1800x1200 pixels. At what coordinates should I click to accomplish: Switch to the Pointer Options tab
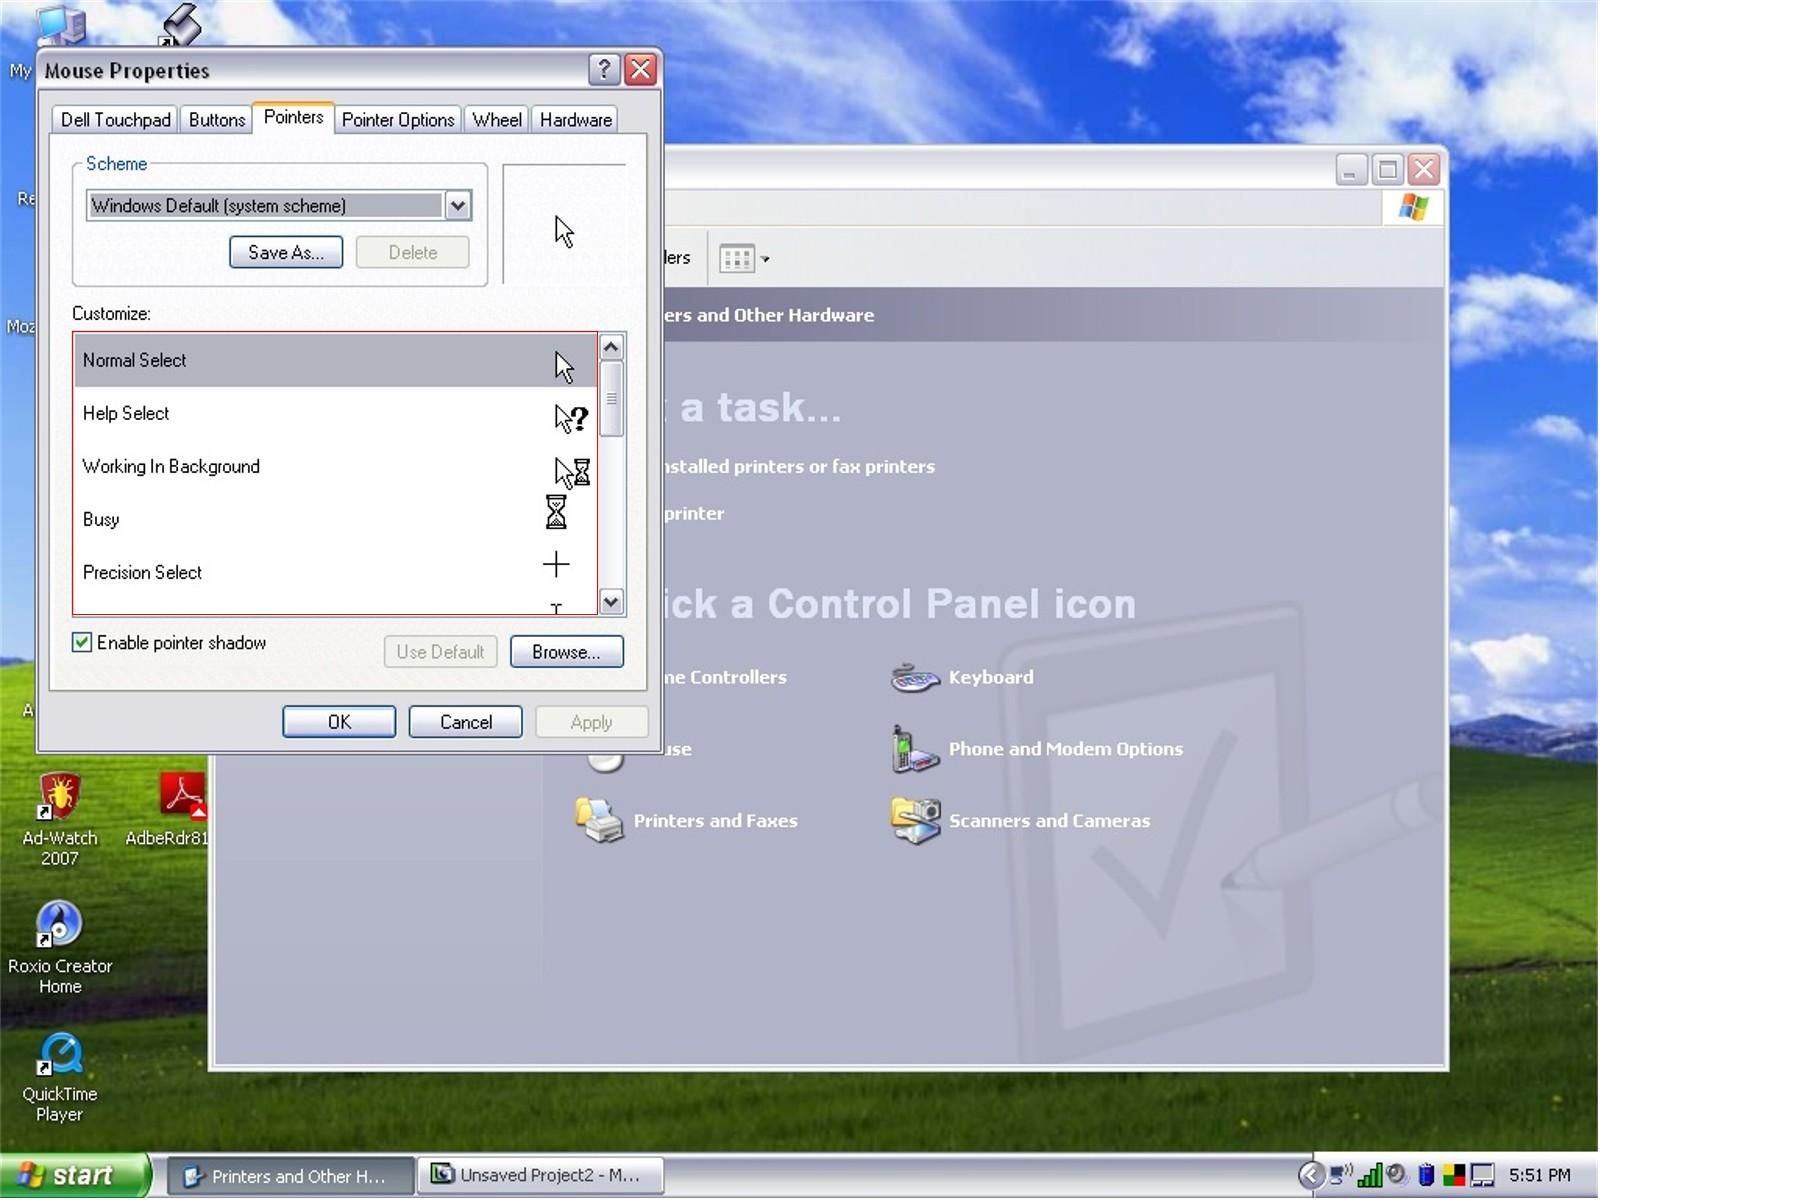click(x=398, y=119)
